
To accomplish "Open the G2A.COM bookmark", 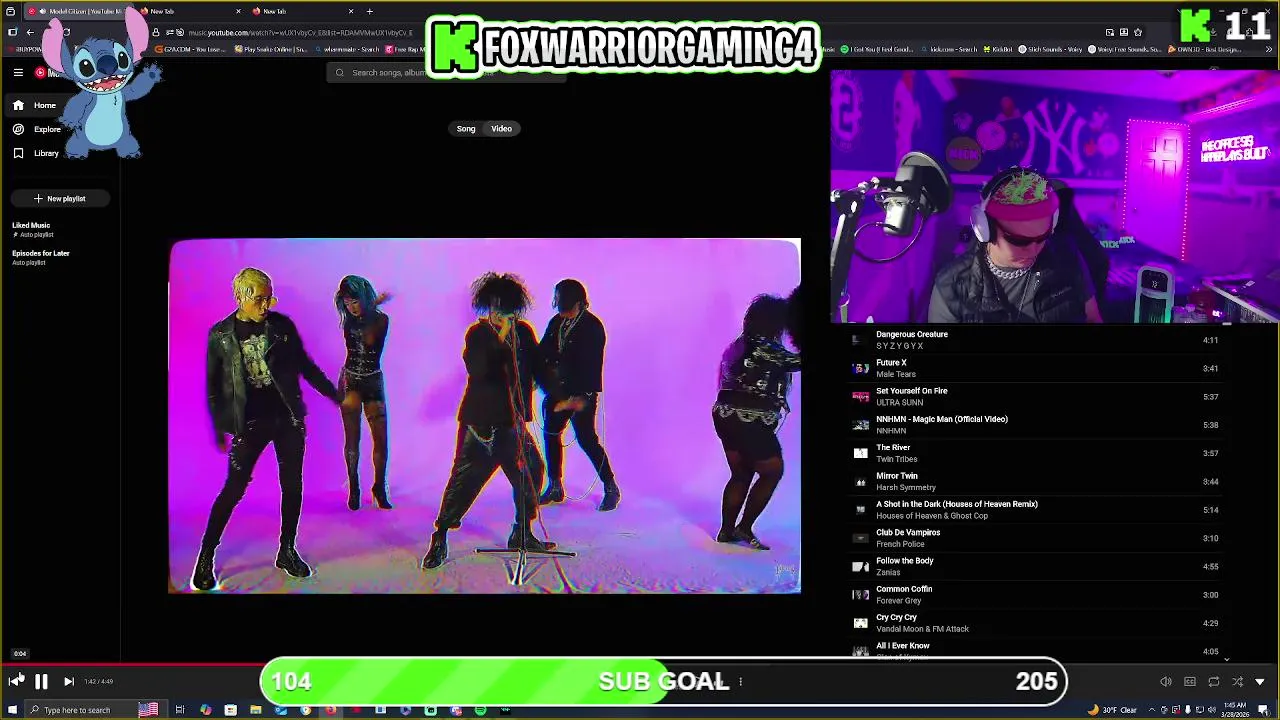I will [192, 48].
